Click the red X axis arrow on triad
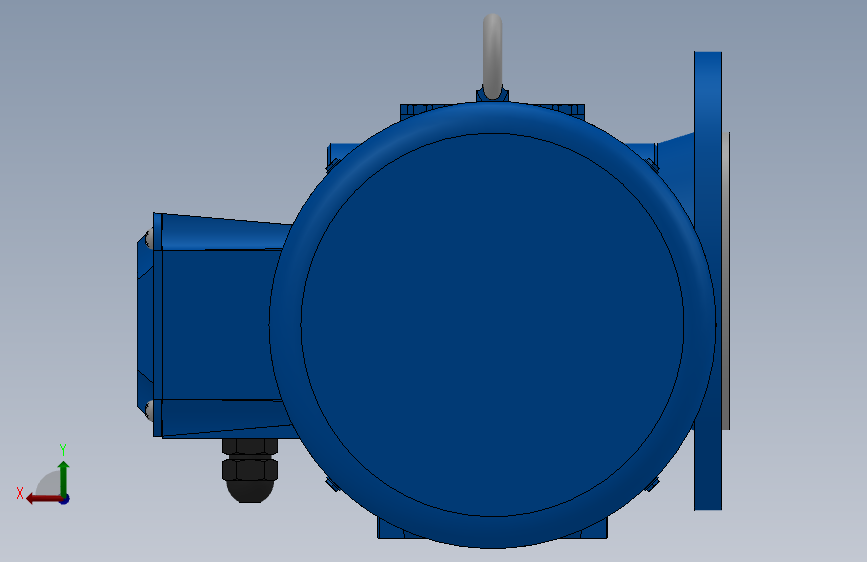This screenshot has width=867, height=562. pyautogui.click(x=43, y=499)
